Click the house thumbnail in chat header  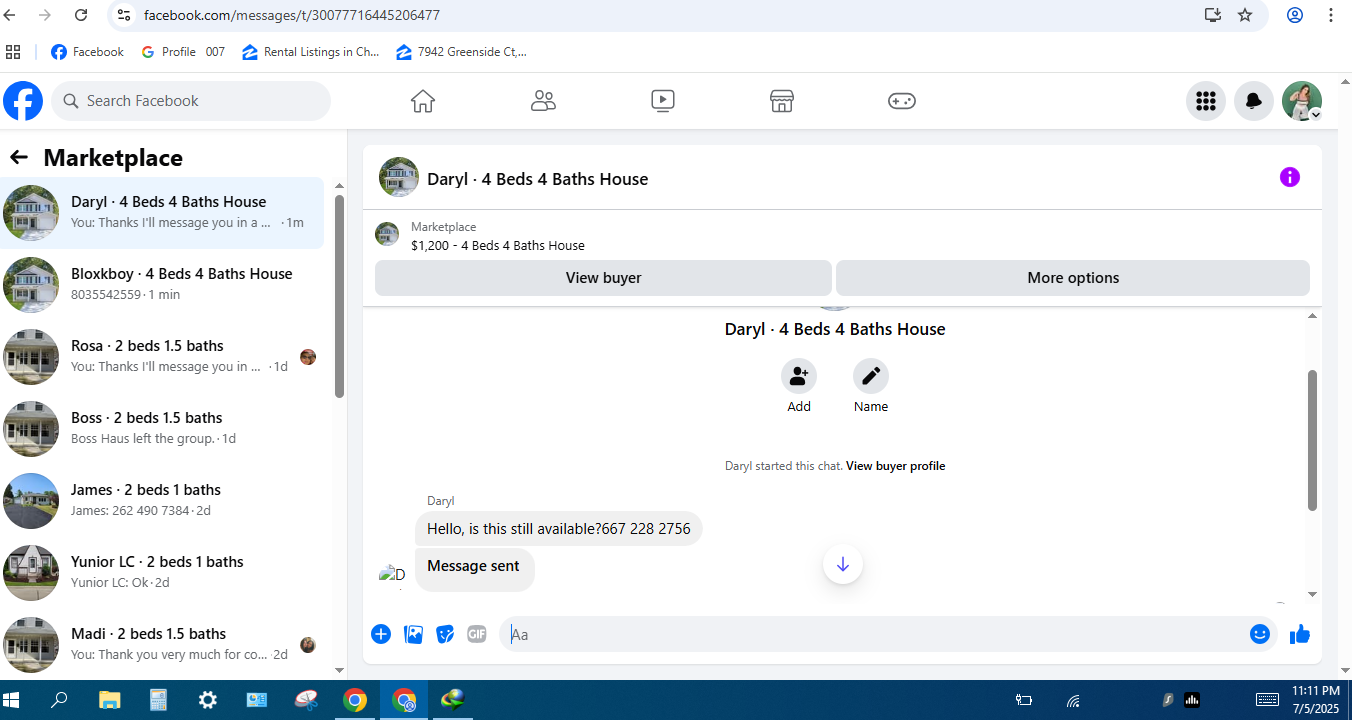point(399,177)
